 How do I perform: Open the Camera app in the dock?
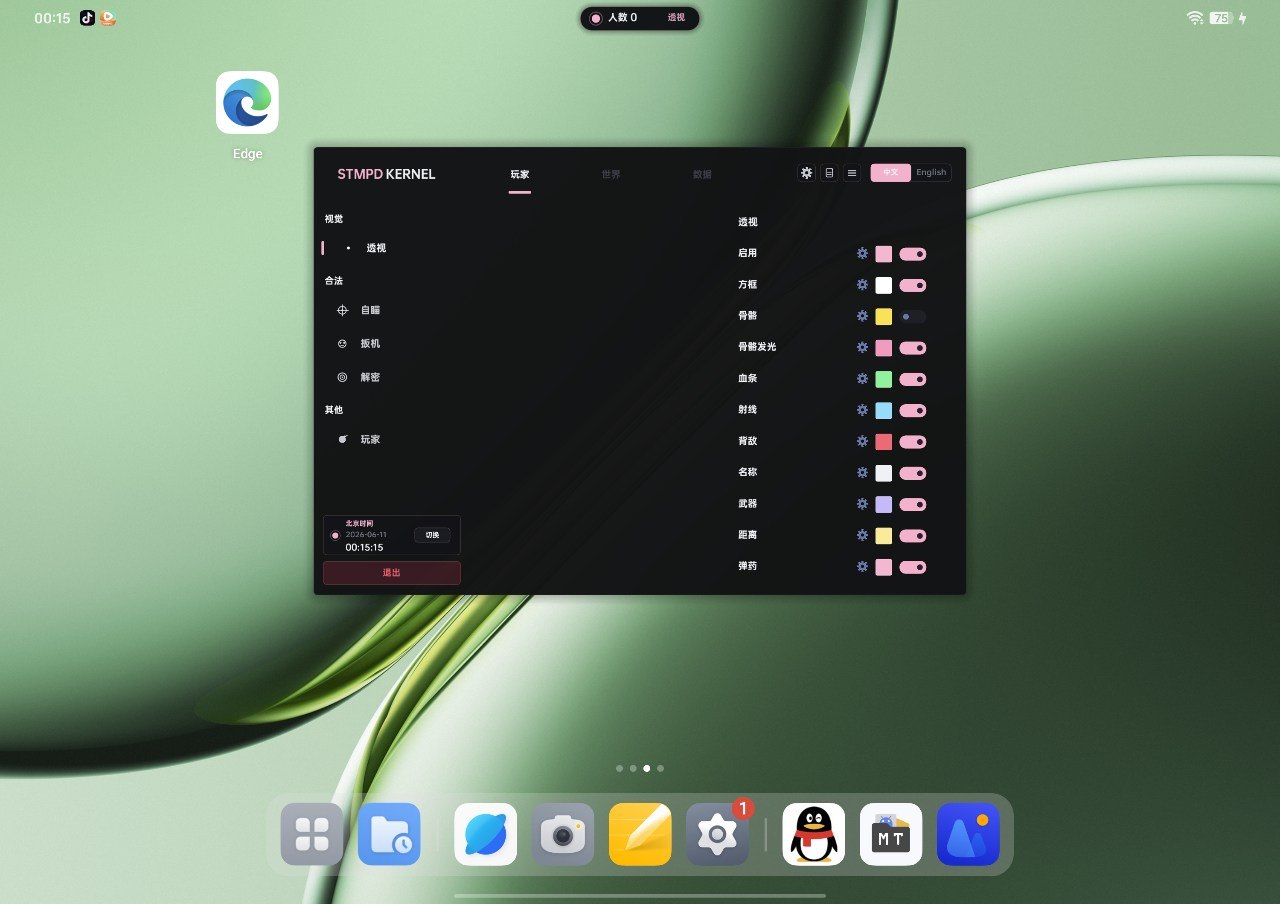(x=563, y=834)
